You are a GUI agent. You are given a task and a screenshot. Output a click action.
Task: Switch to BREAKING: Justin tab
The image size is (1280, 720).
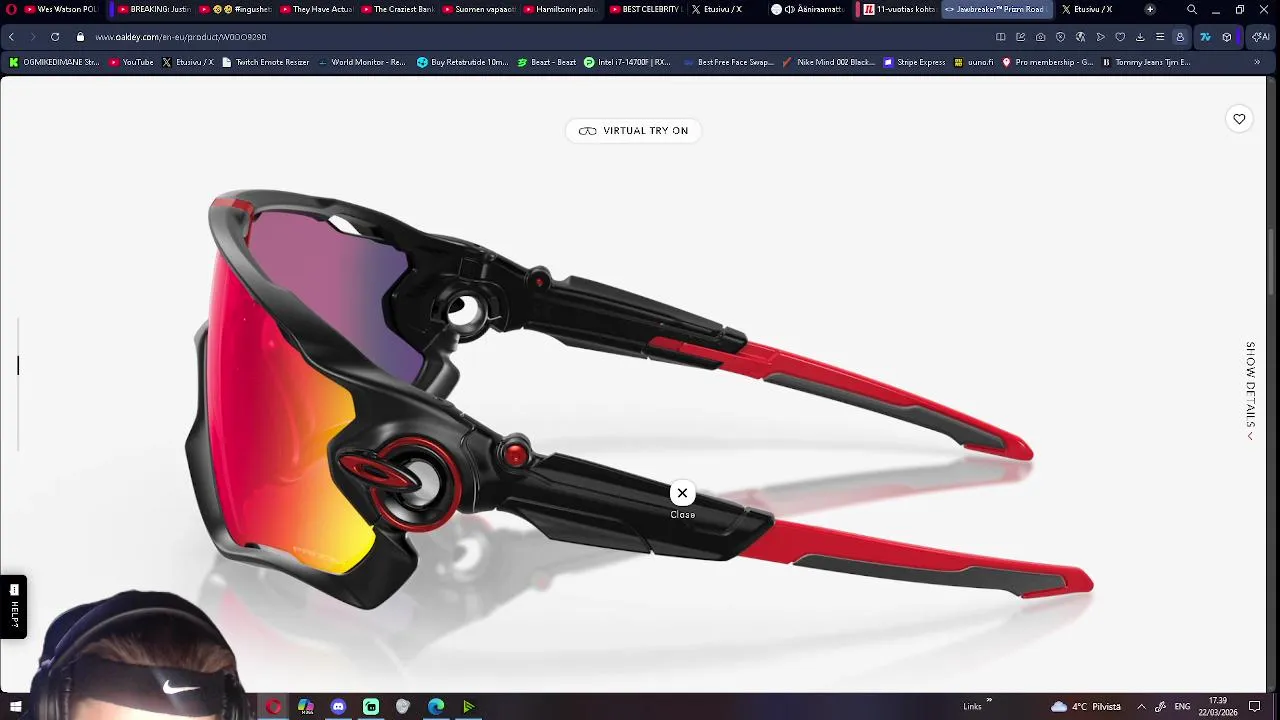click(152, 9)
